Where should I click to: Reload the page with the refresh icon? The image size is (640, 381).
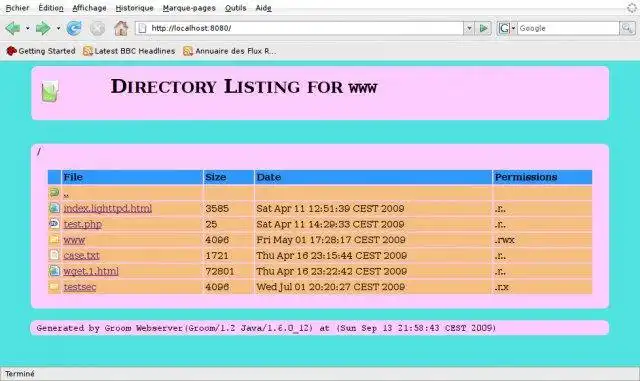74,28
